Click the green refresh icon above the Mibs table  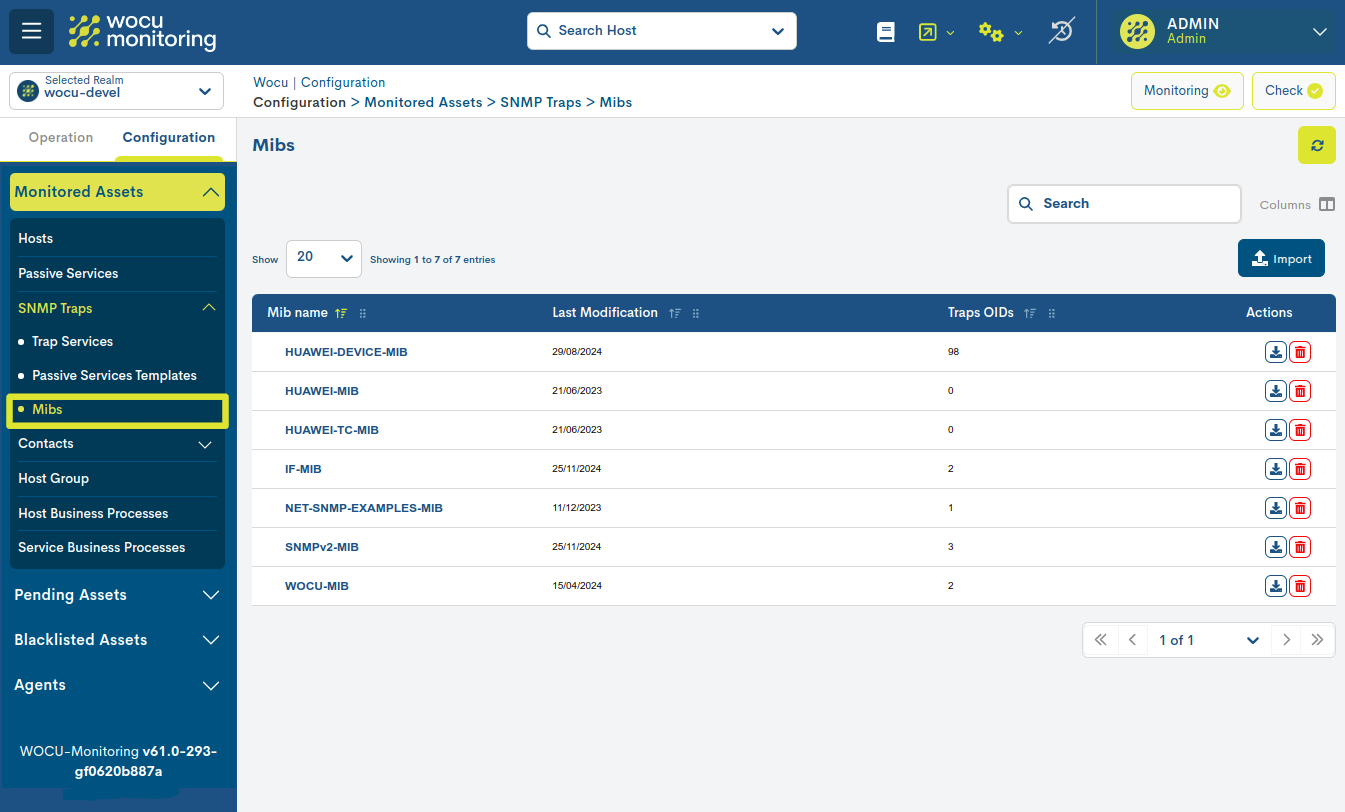(1316, 145)
